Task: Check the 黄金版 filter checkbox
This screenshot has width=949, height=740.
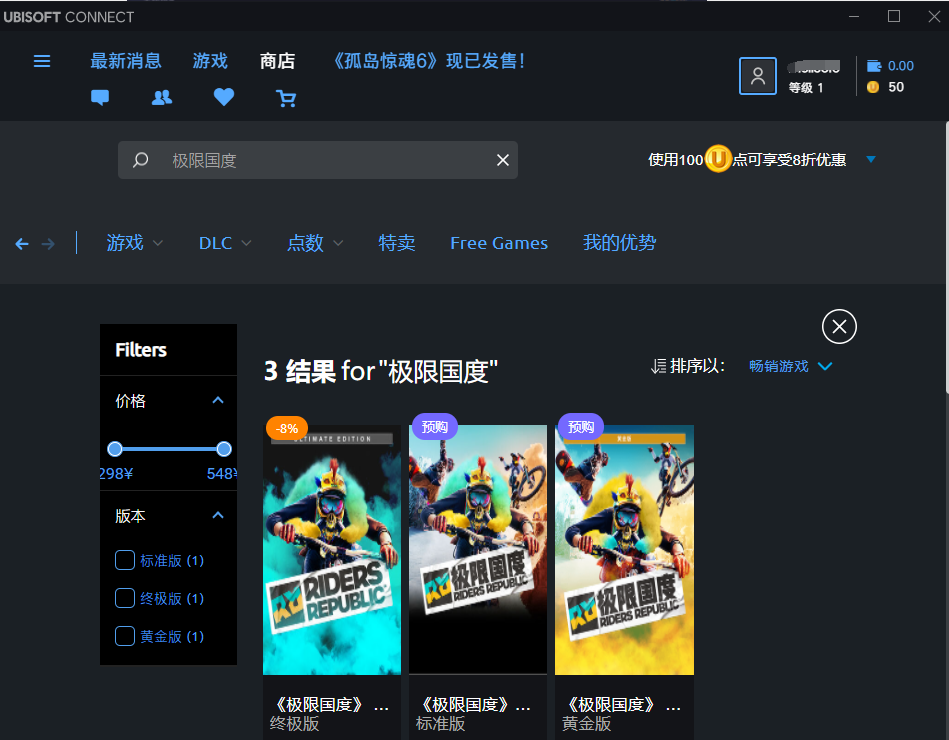Action: pyautogui.click(x=125, y=637)
